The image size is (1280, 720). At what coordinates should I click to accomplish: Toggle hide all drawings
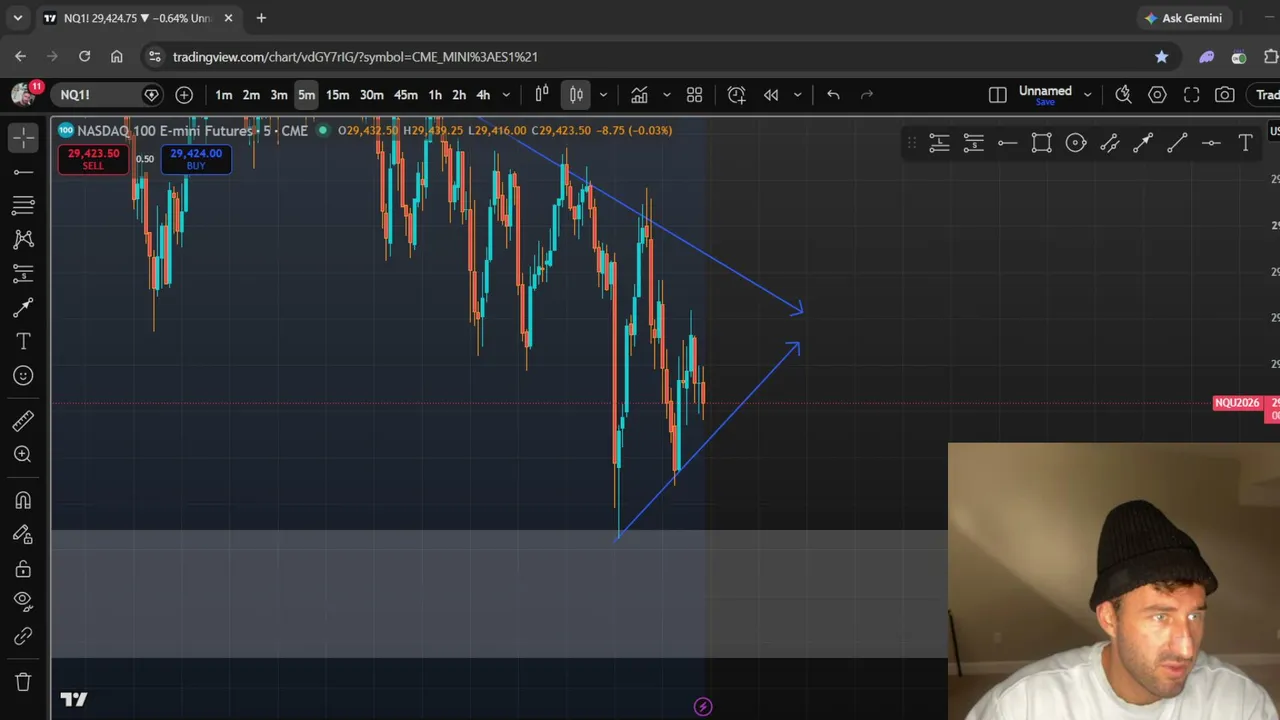pyautogui.click(x=23, y=601)
